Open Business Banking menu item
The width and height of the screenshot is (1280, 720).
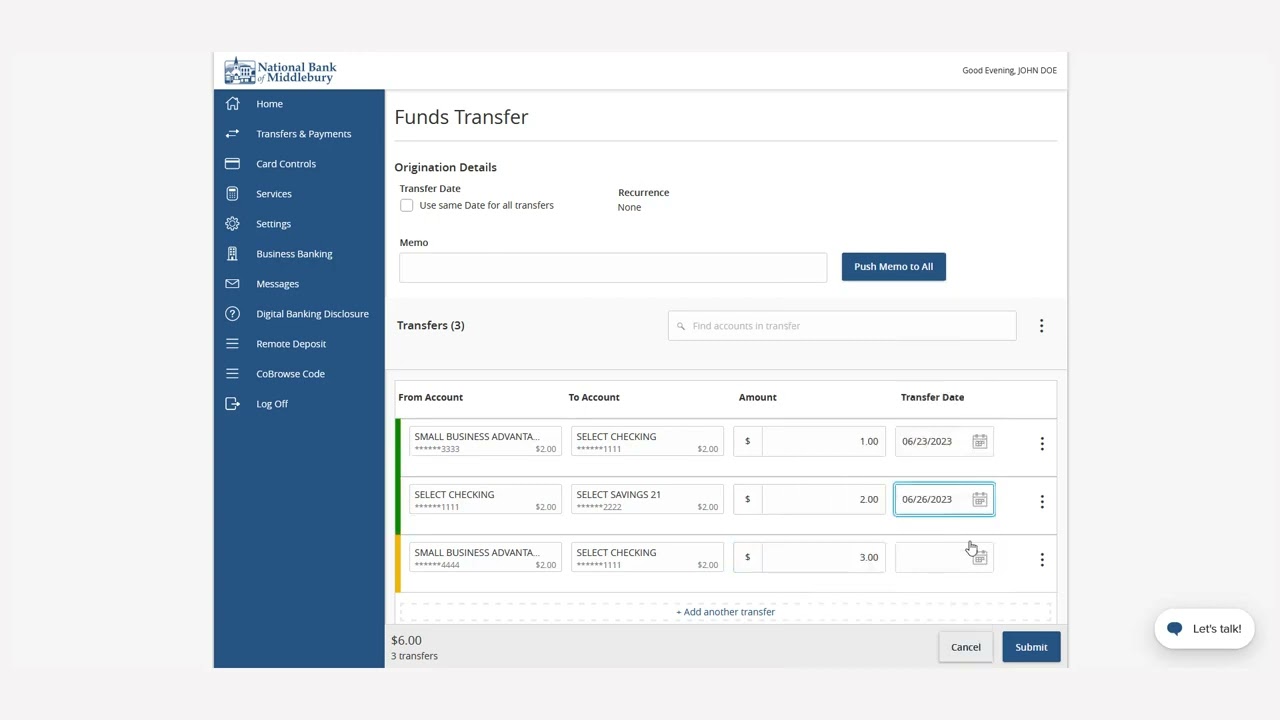294,254
